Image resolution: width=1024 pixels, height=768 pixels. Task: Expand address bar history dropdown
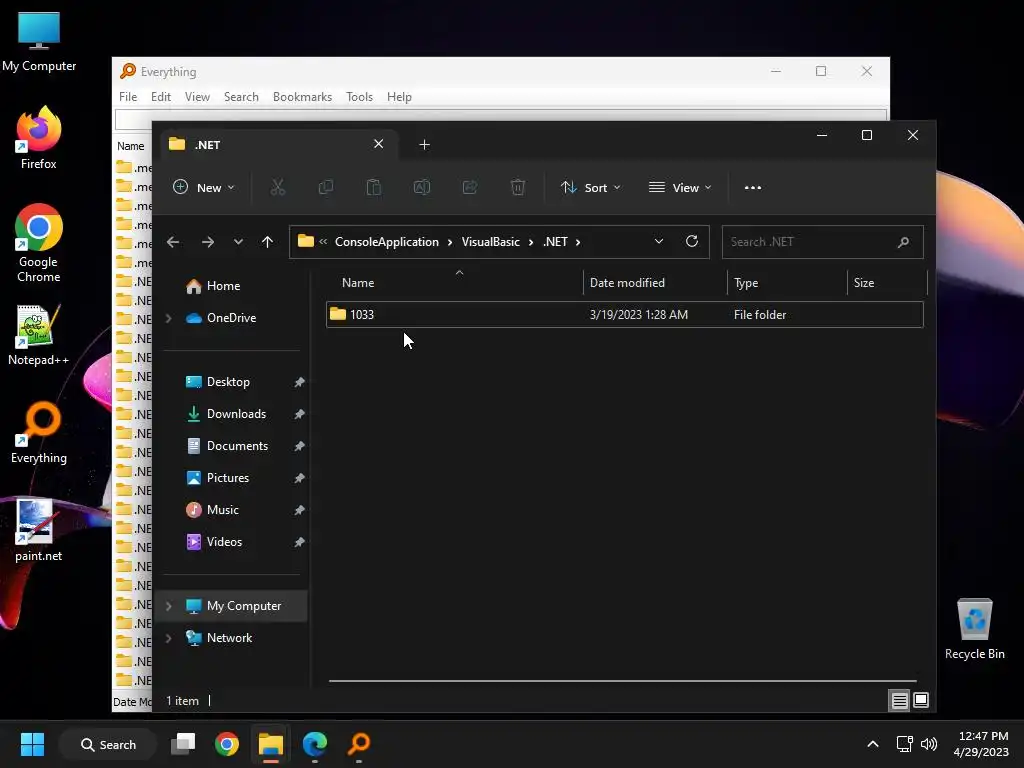(659, 242)
